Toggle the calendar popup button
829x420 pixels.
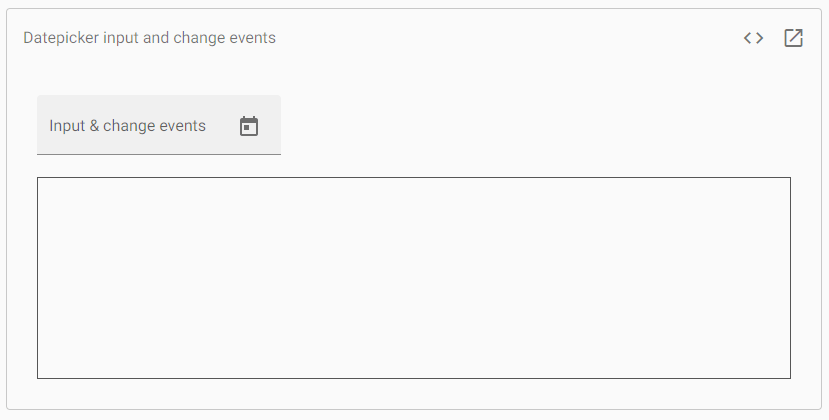248,126
